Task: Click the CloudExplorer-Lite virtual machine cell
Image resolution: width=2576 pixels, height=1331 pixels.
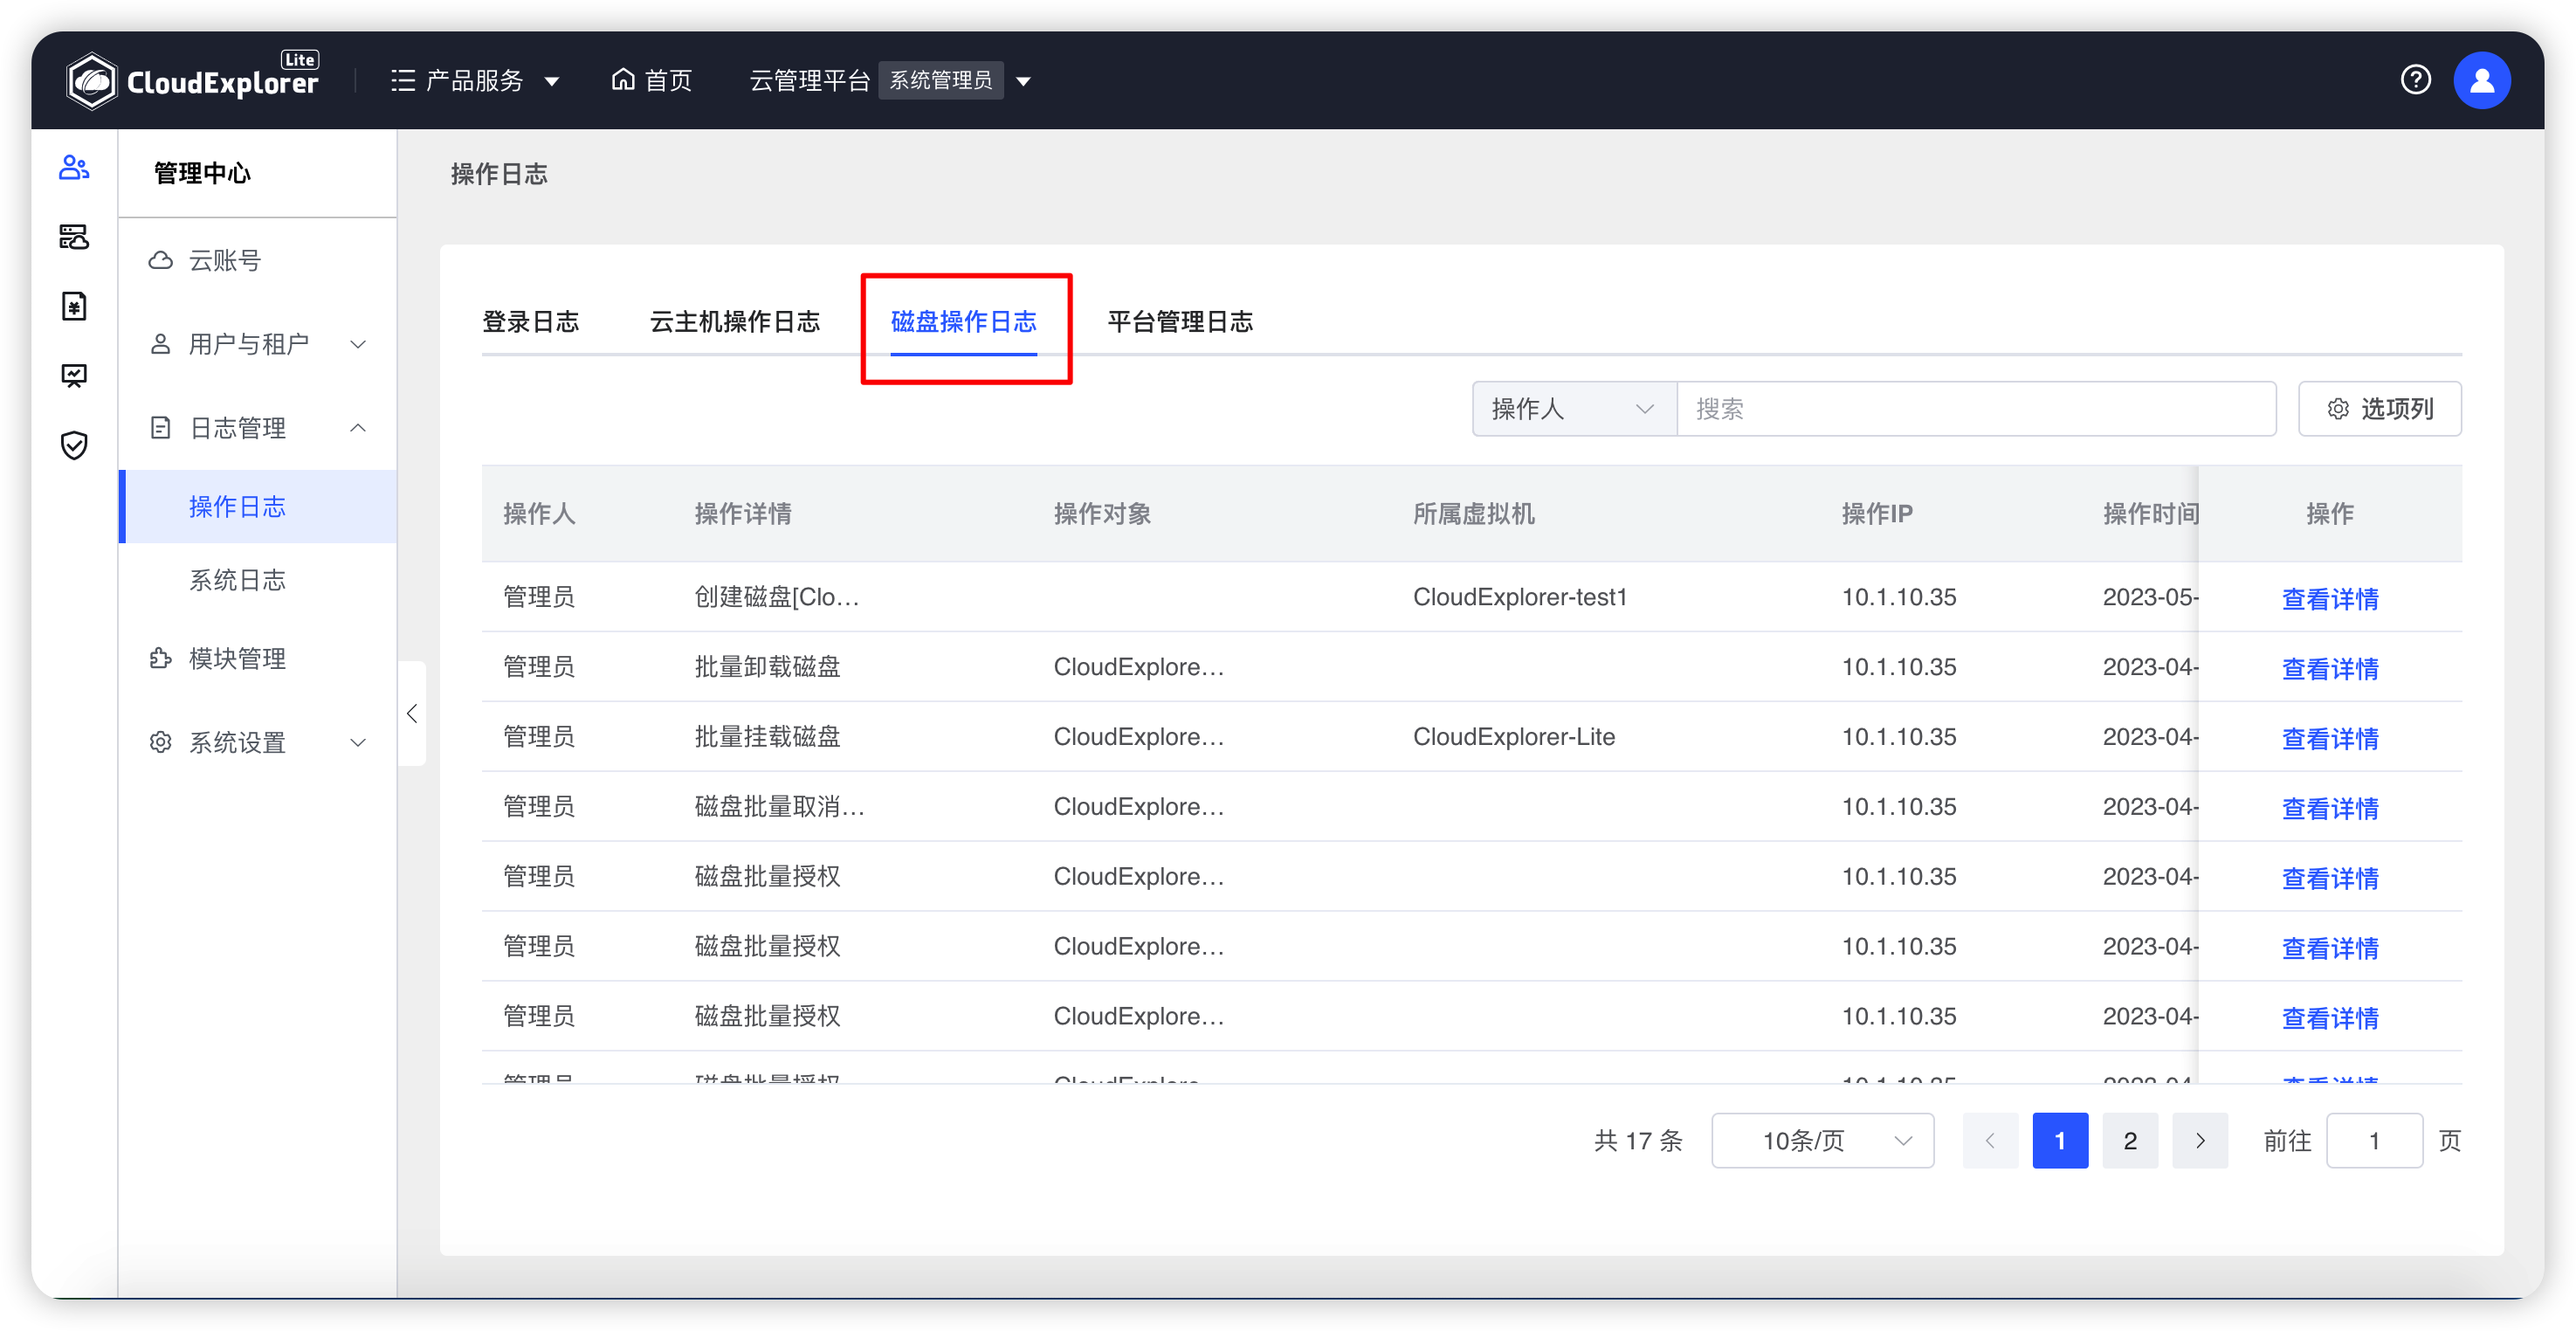Action: [x=1514, y=737]
